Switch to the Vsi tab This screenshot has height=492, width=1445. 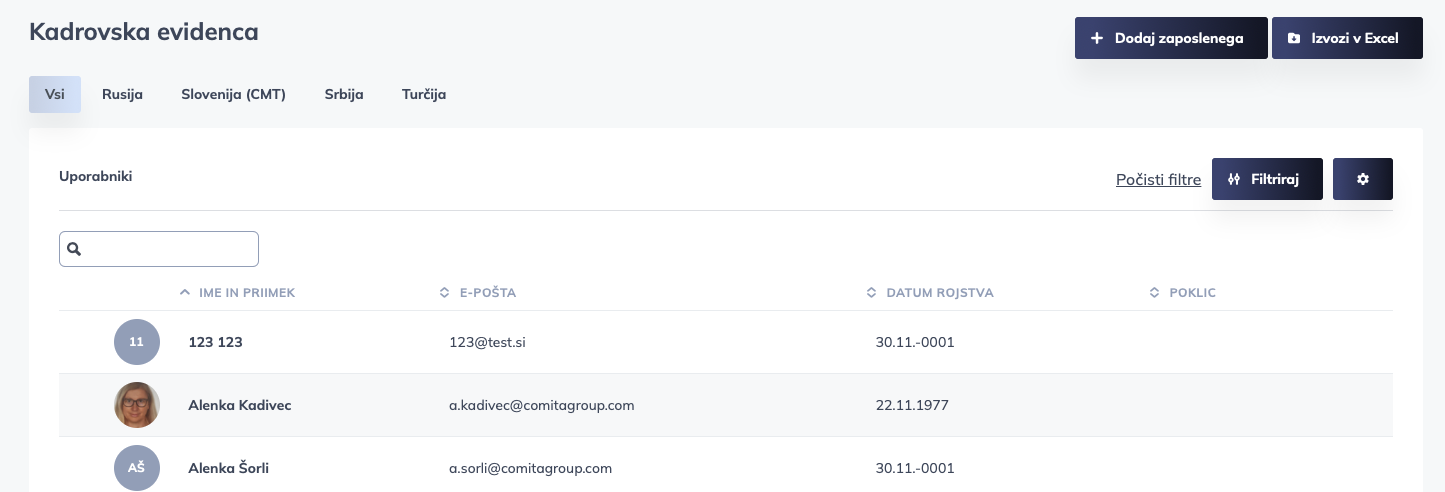click(55, 95)
